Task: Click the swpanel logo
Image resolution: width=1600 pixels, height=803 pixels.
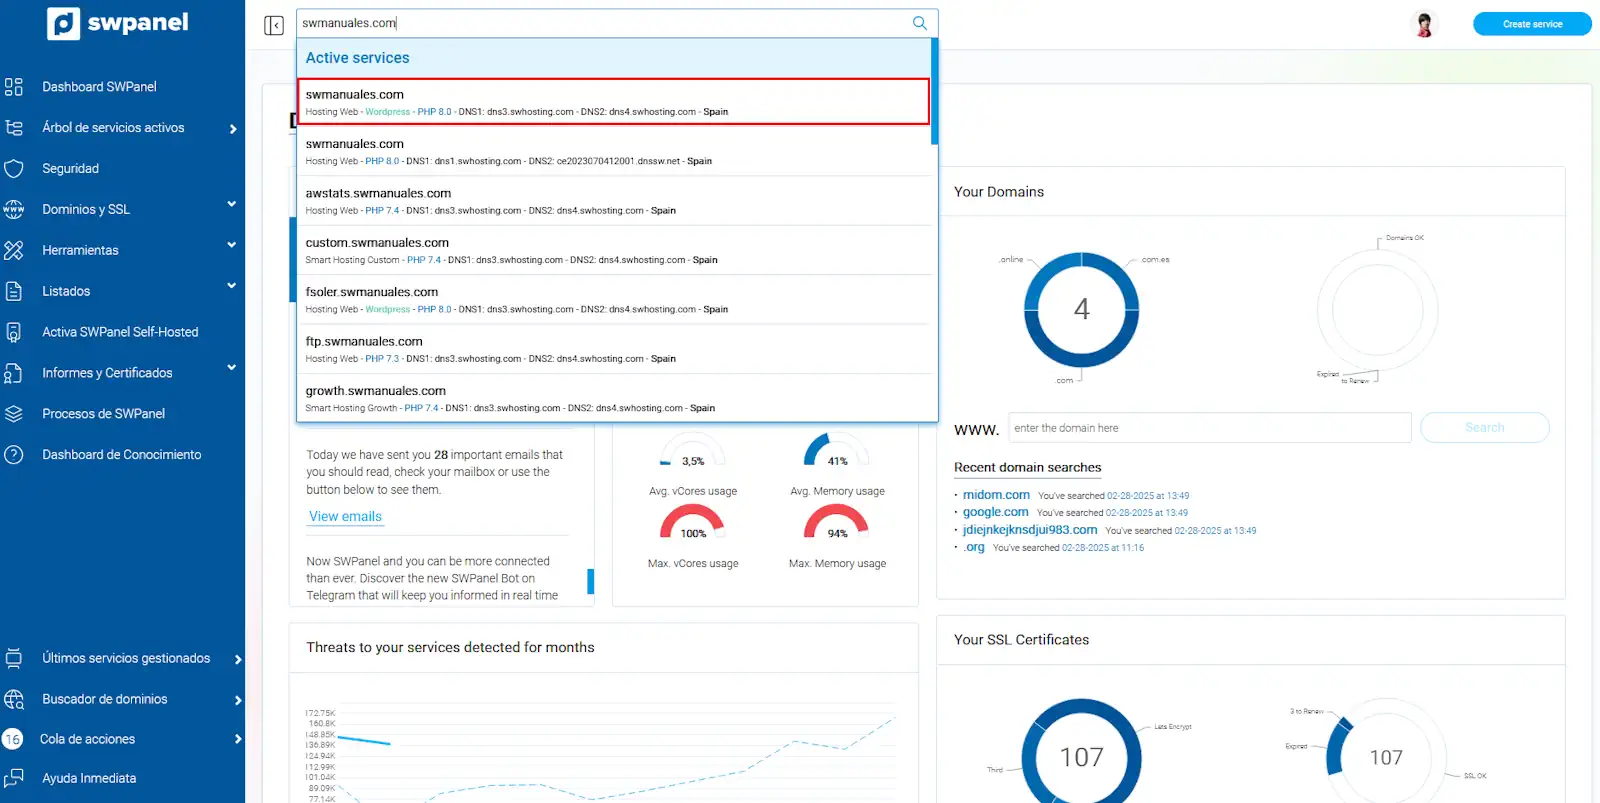Action: point(118,23)
